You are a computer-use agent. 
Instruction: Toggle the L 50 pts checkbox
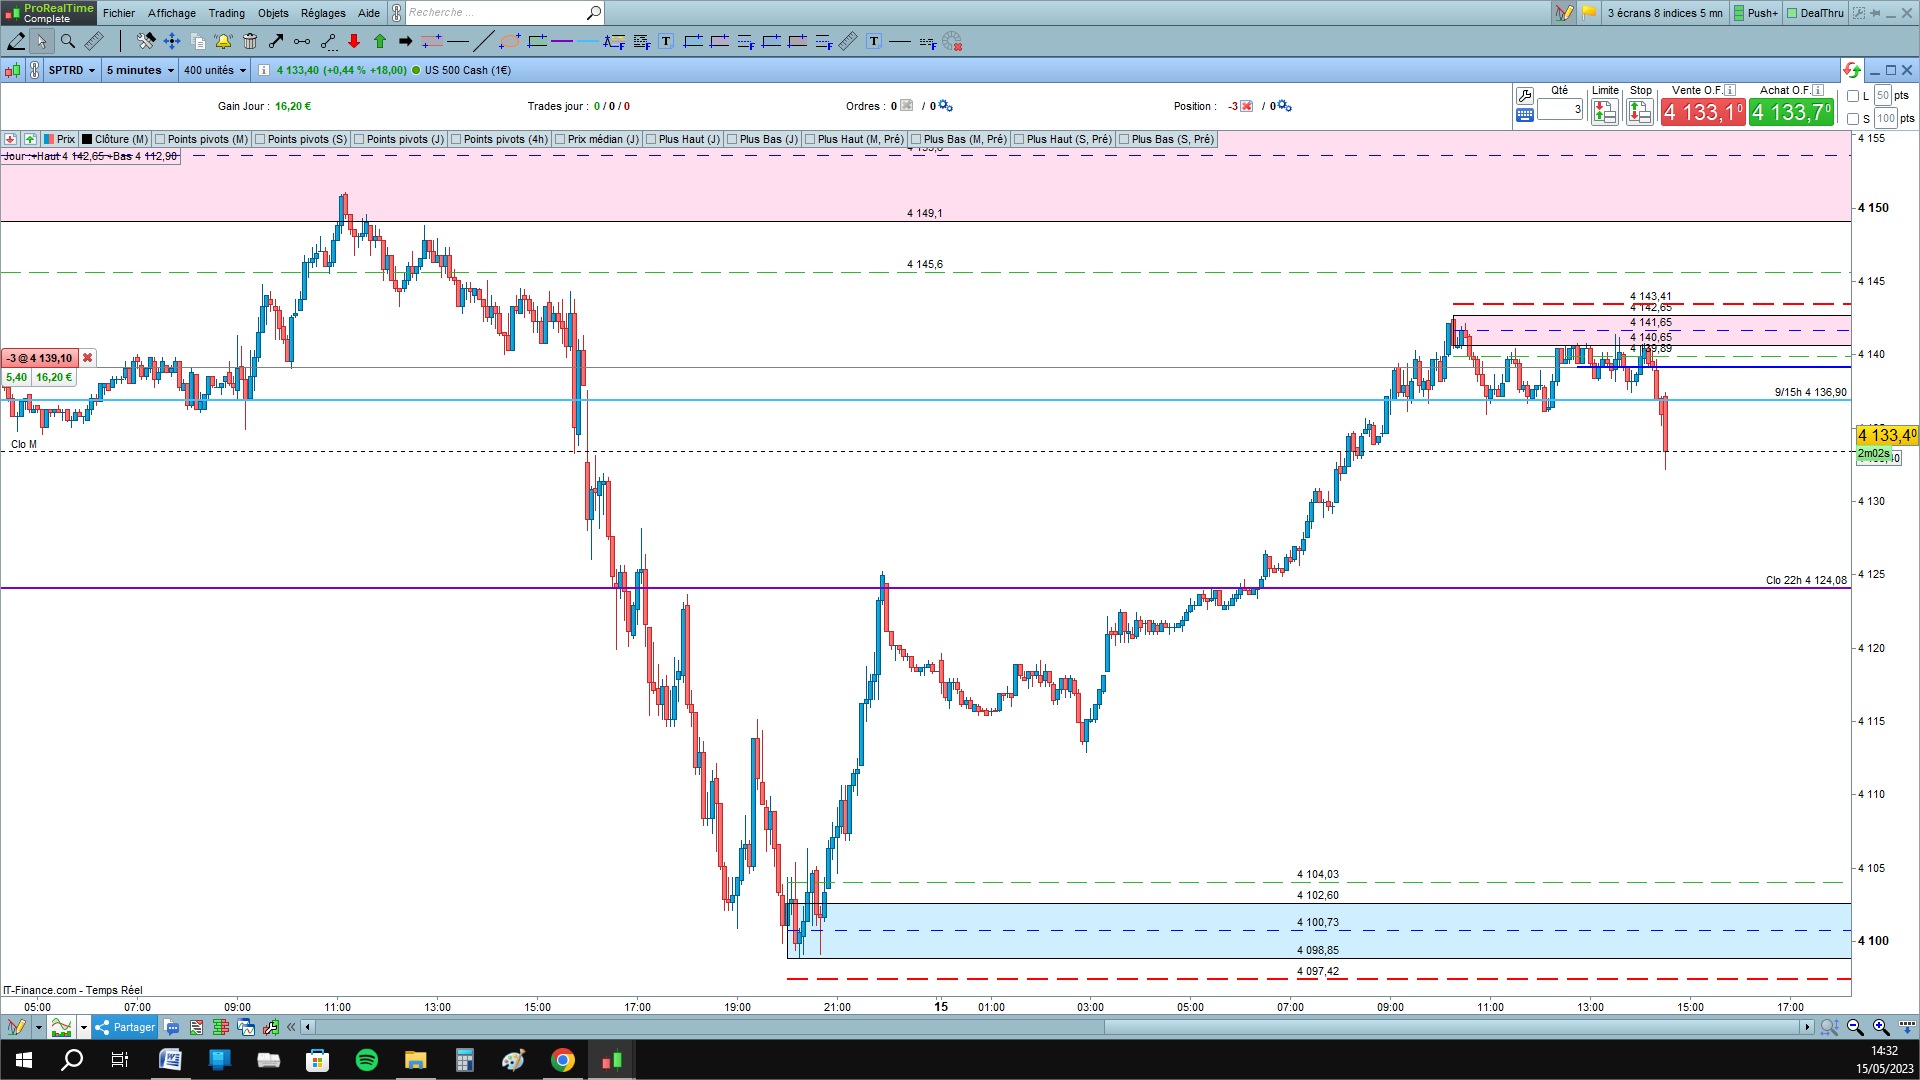point(1853,96)
